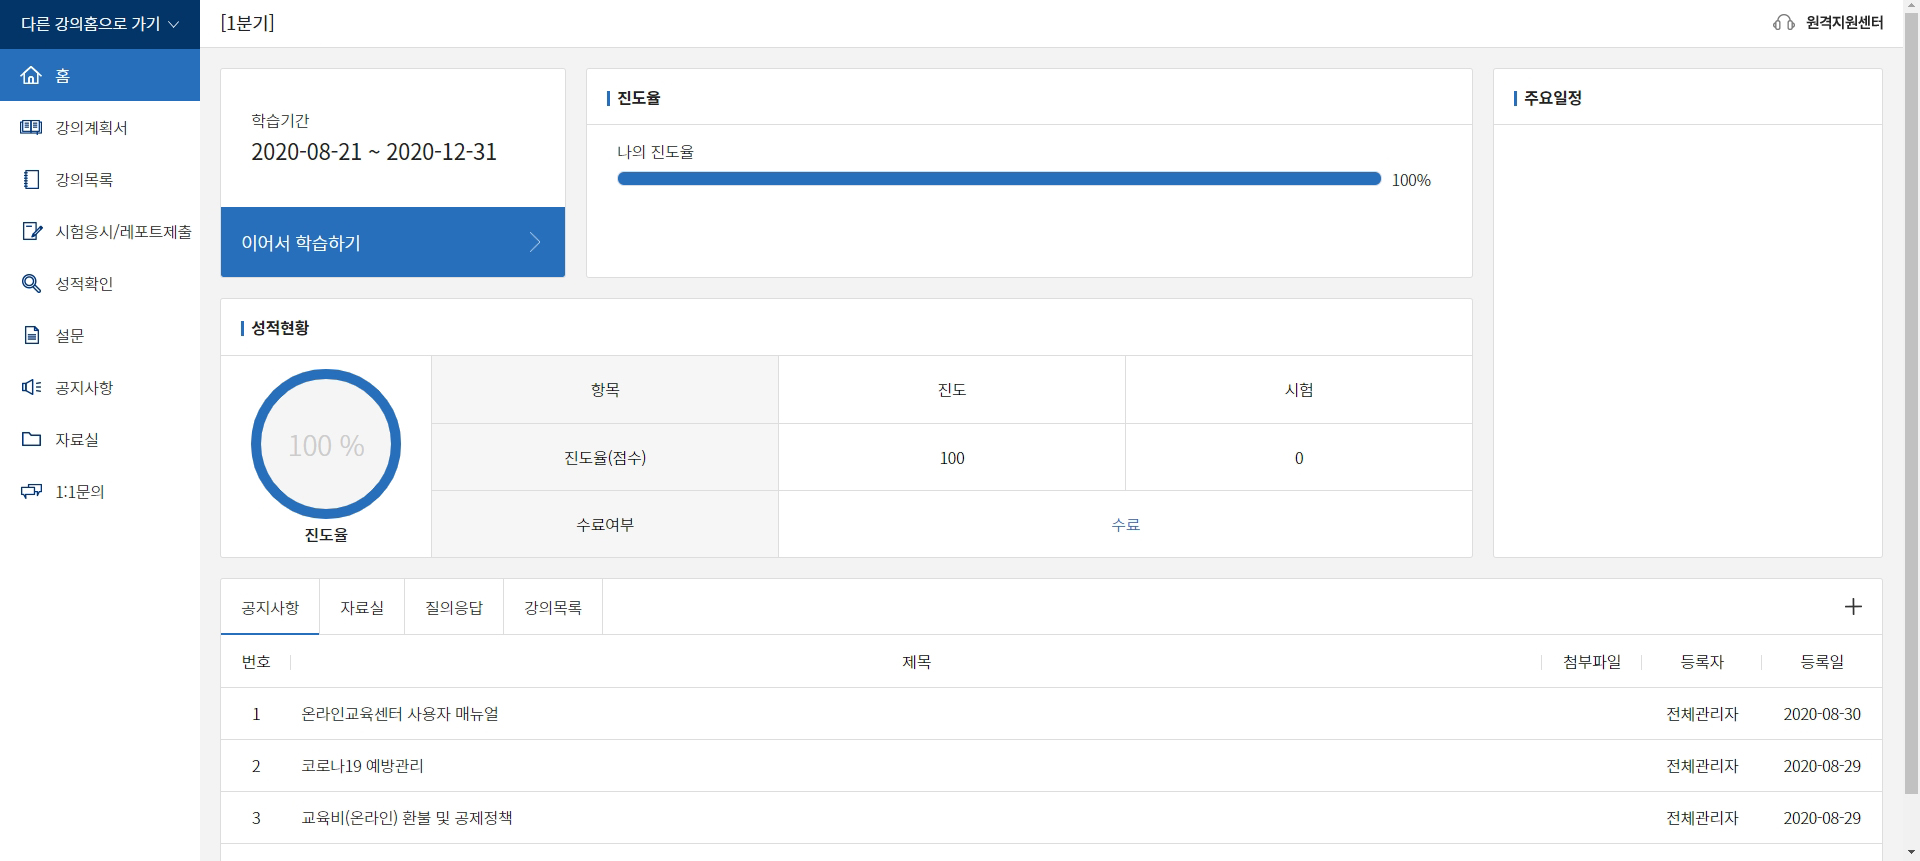Expand the 다른 강의홈으로 가기 dropdown
1920x861 pixels.
click(x=100, y=24)
